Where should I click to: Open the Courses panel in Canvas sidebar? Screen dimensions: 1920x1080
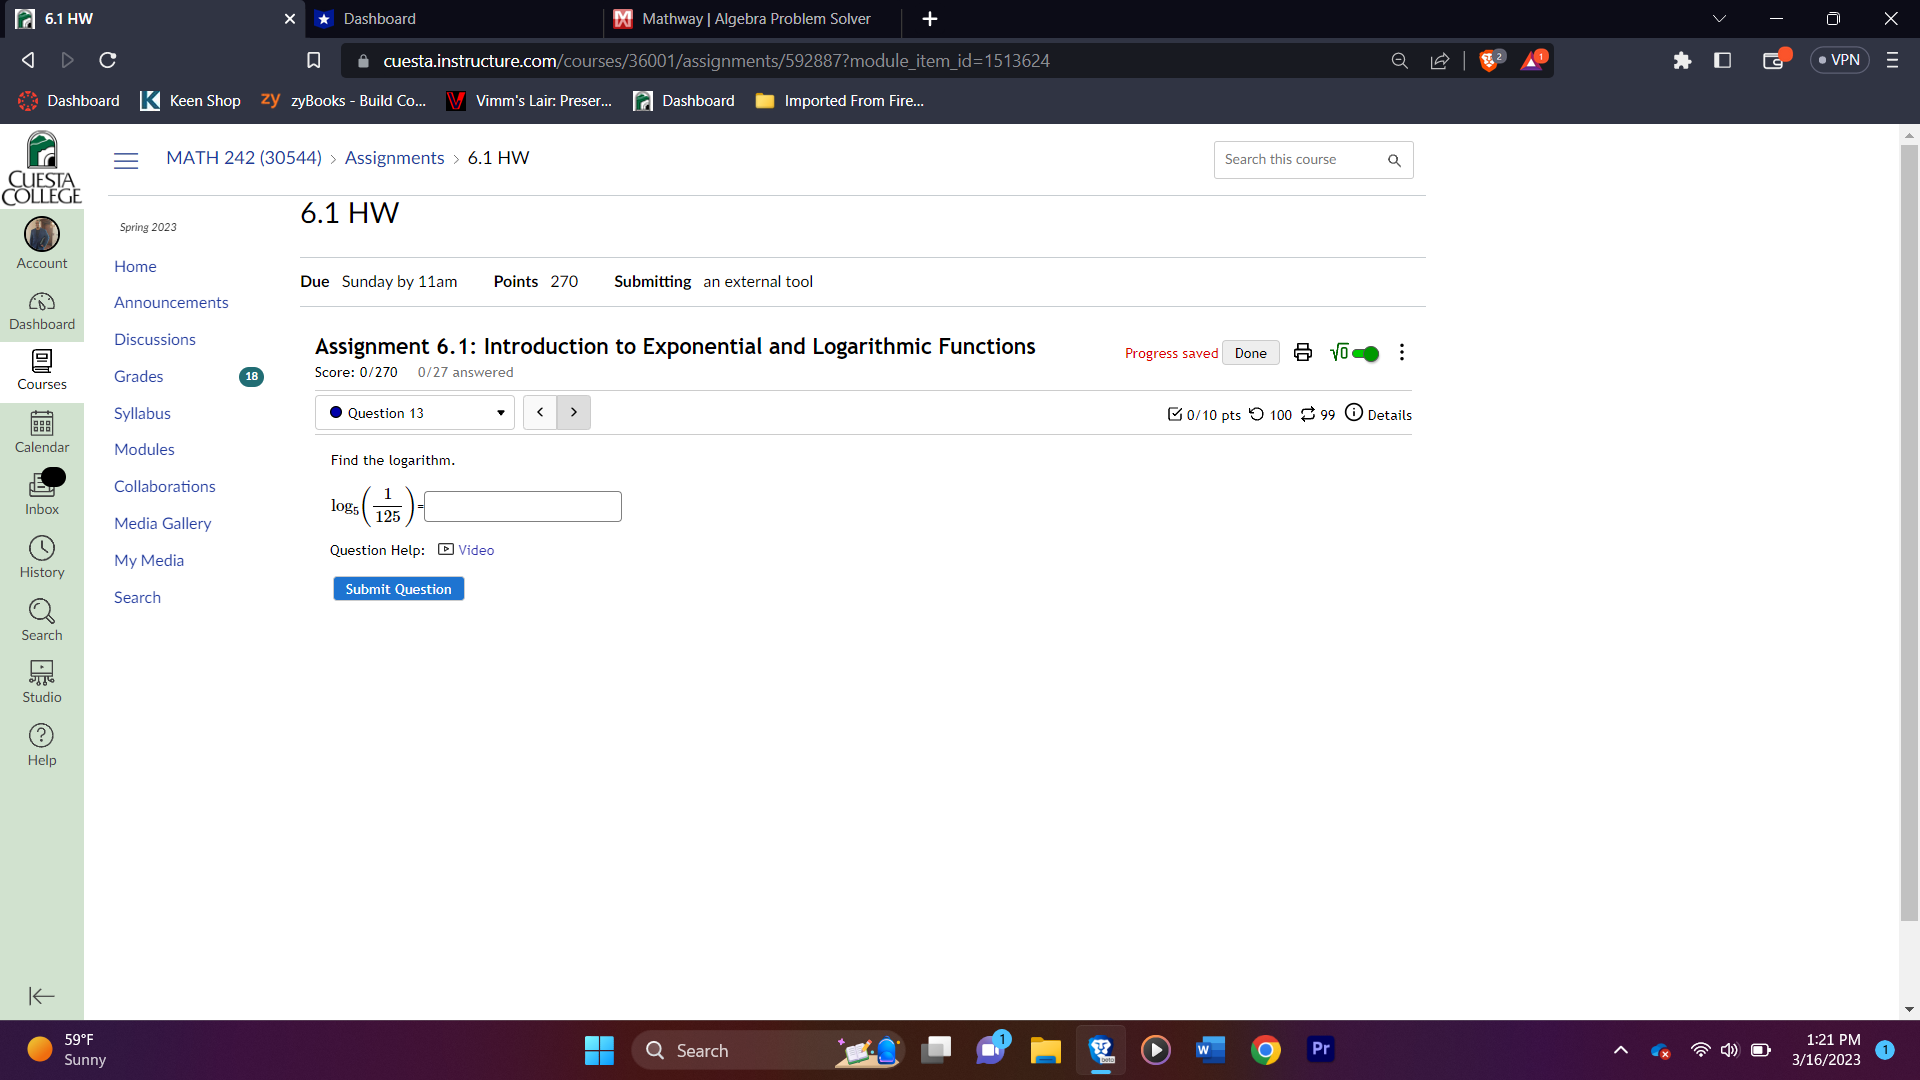[41, 371]
